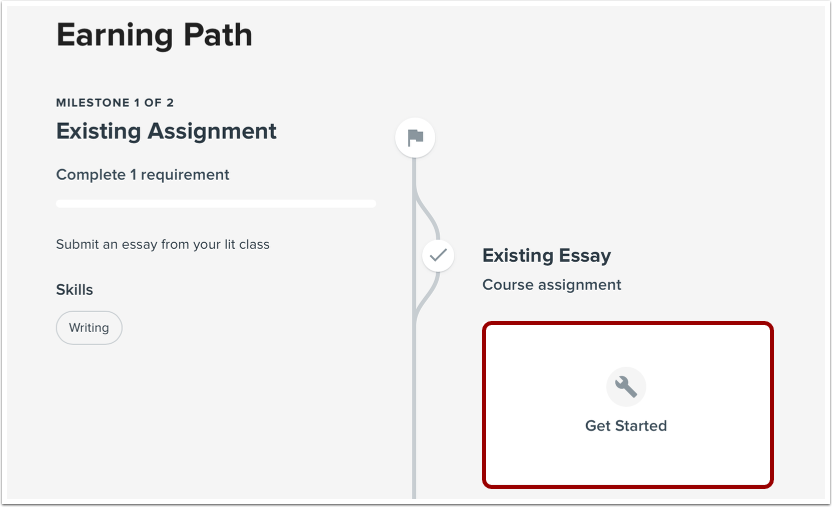Image resolution: width=832 pixels, height=507 pixels.
Task: Click the checkmark circle on the path
Action: pos(437,256)
